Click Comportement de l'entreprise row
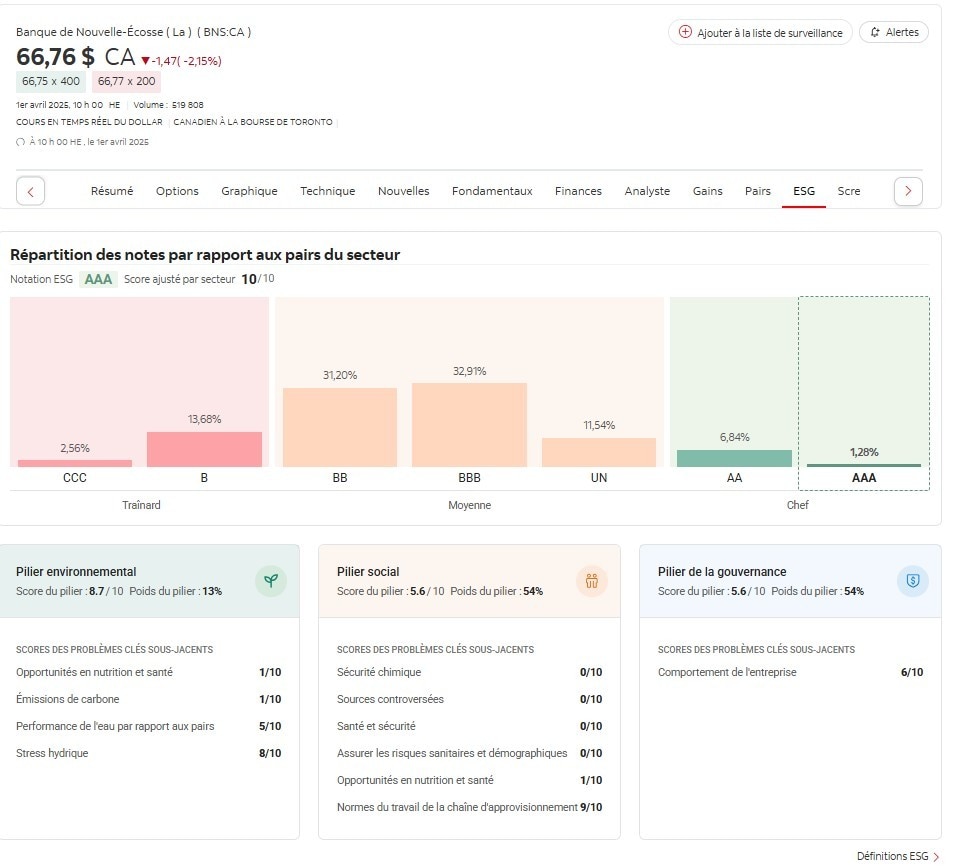The height and width of the screenshot is (868, 957). 790,672
